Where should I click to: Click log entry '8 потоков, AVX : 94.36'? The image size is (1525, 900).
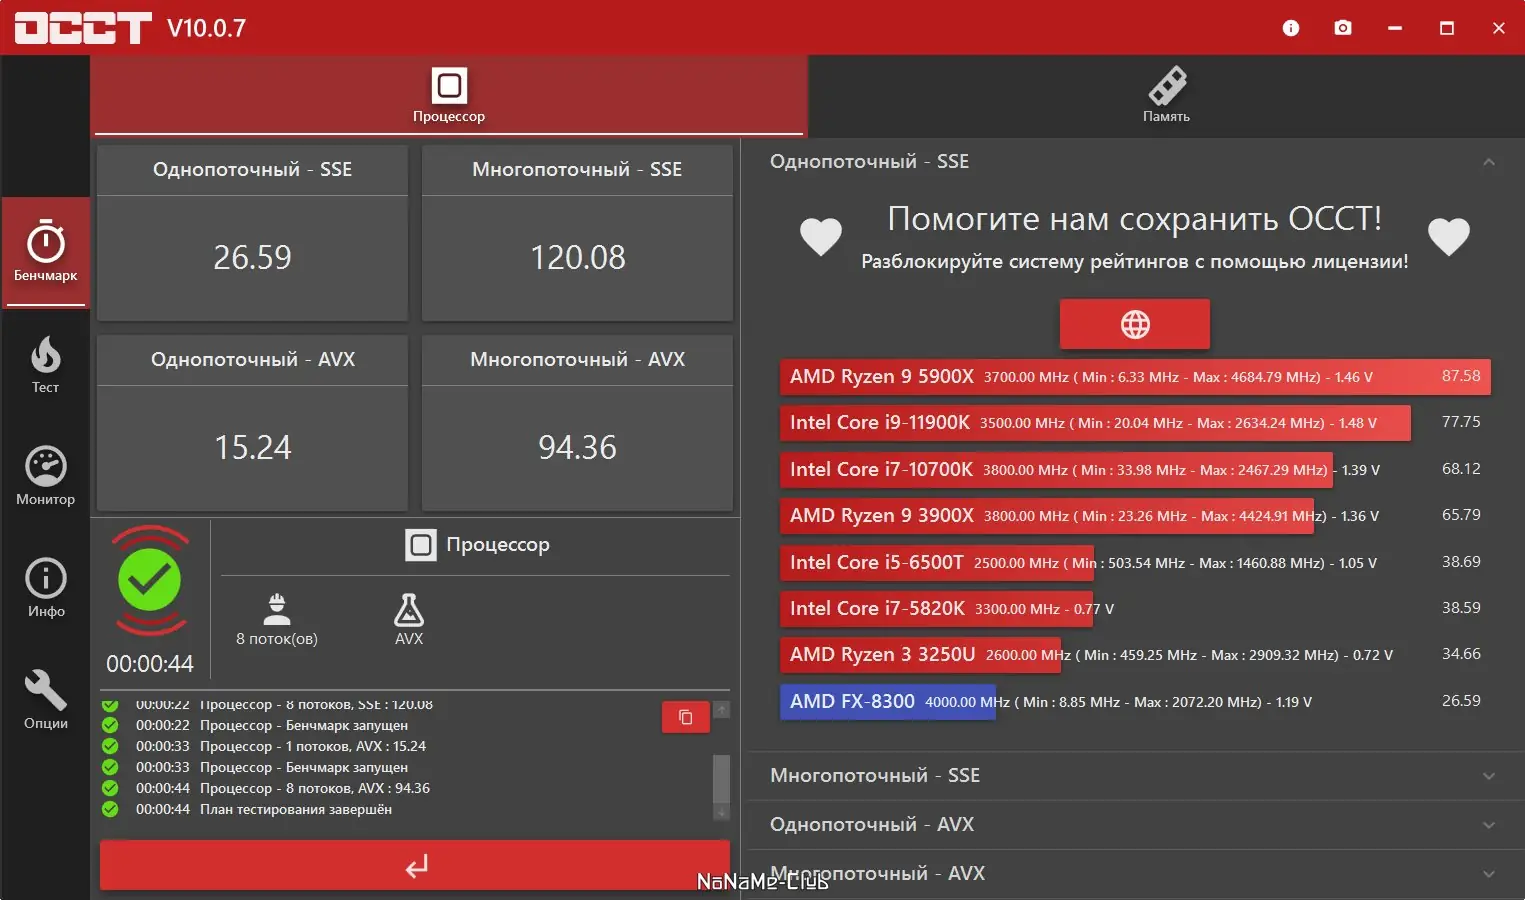[x=315, y=788]
